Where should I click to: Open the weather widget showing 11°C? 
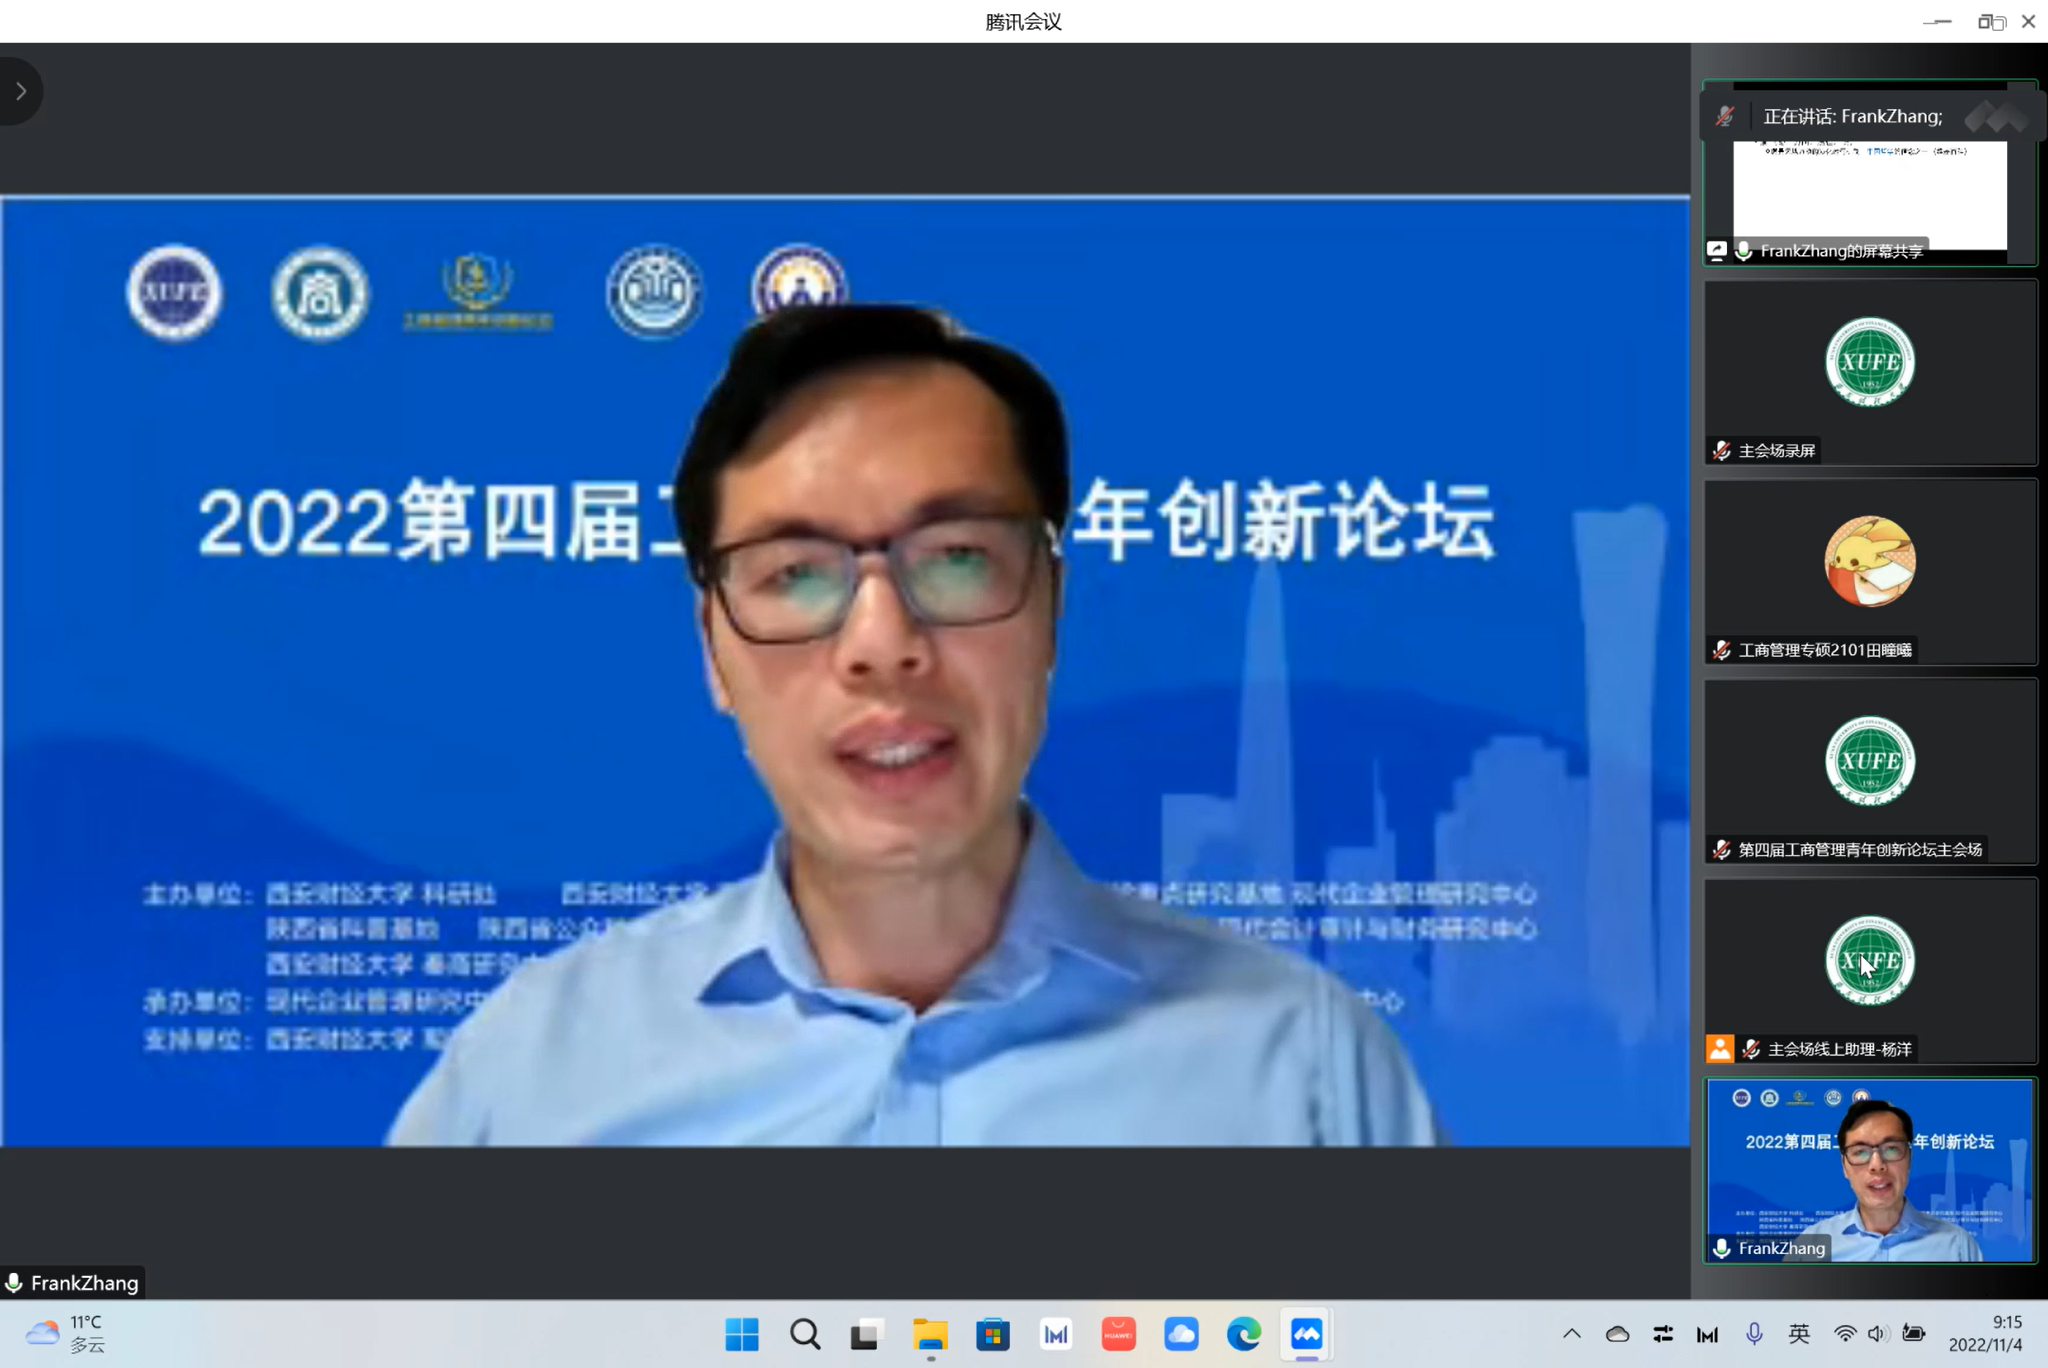(65, 1334)
